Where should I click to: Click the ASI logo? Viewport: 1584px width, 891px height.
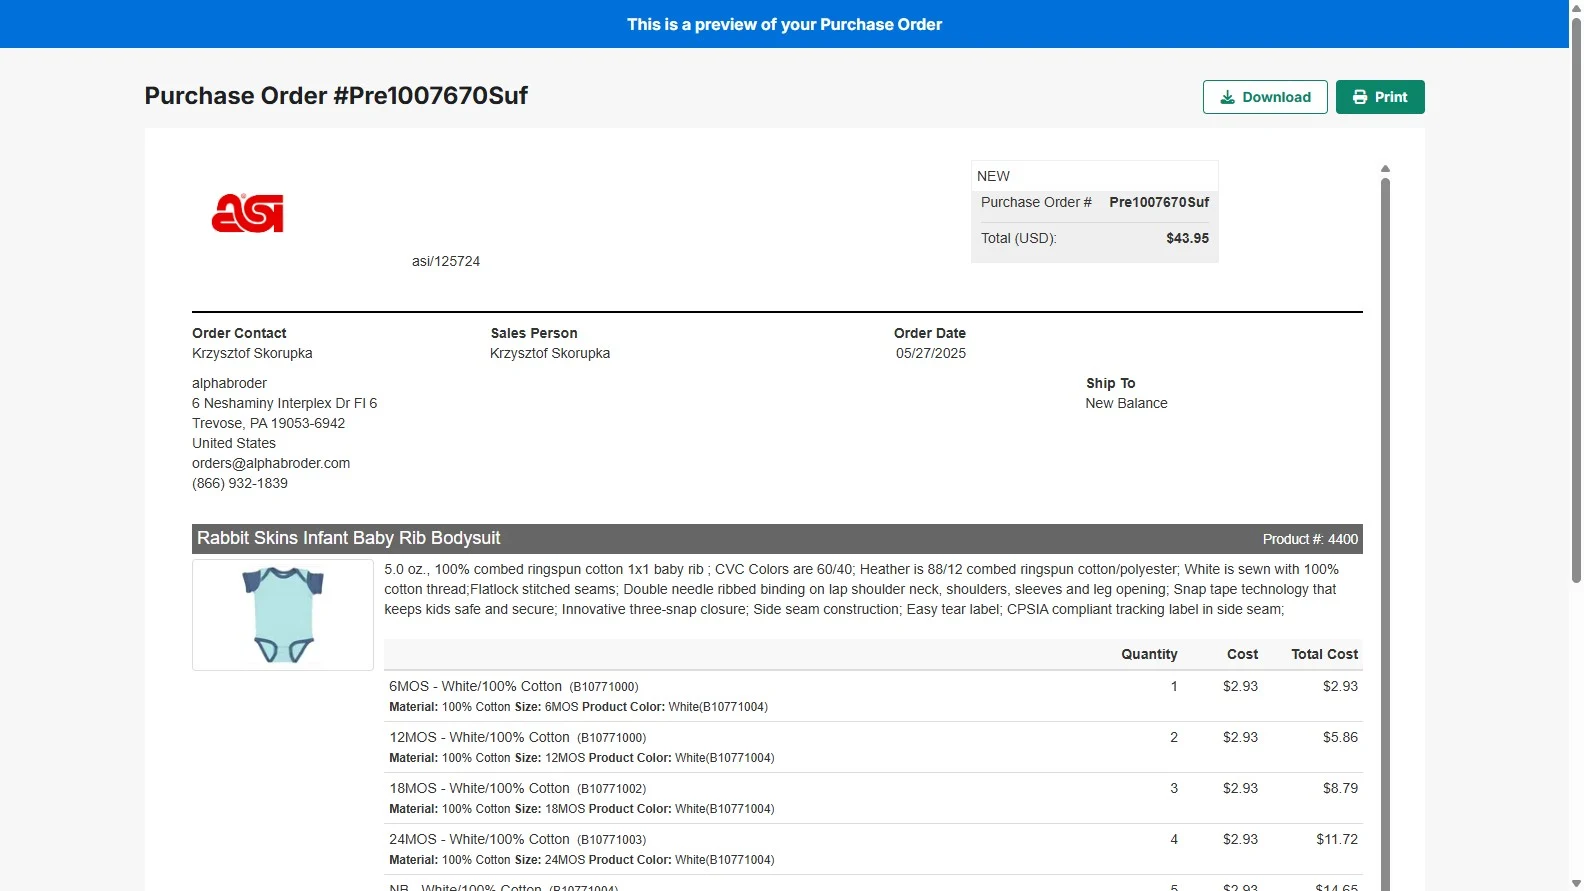tap(247, 213)
